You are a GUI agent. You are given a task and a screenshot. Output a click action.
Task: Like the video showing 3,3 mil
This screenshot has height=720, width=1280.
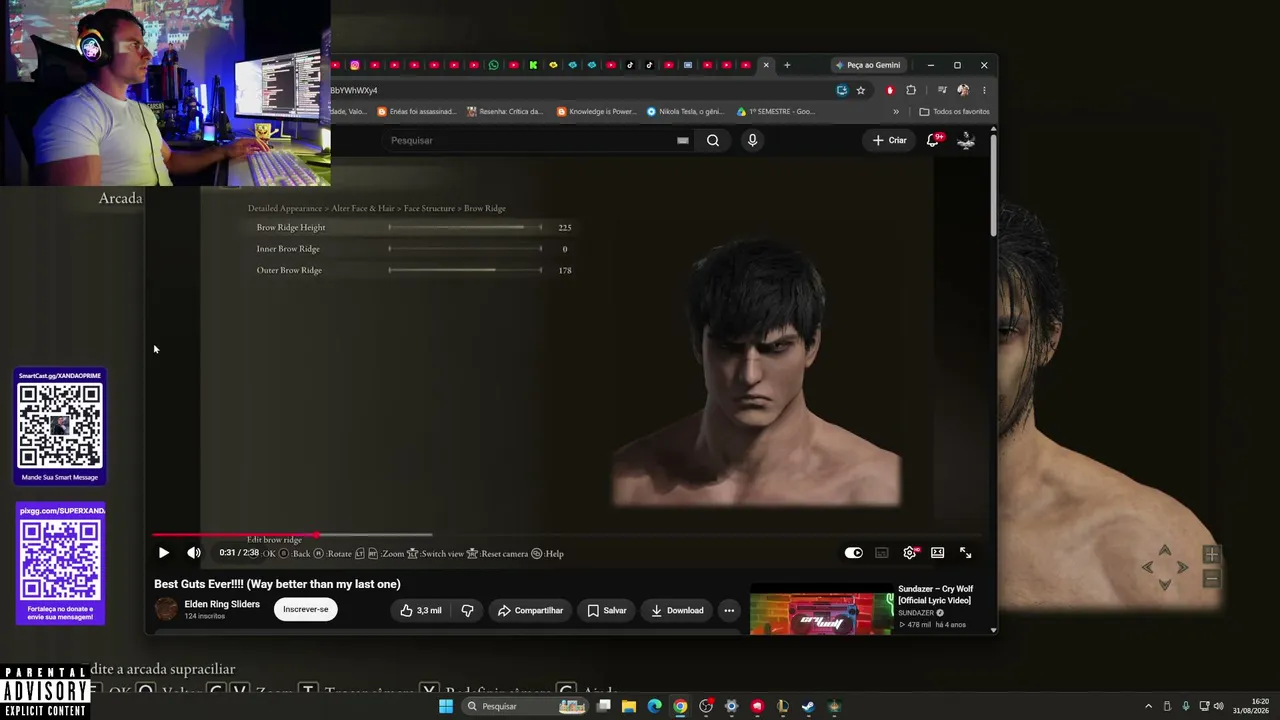click(x=421, y=610)
